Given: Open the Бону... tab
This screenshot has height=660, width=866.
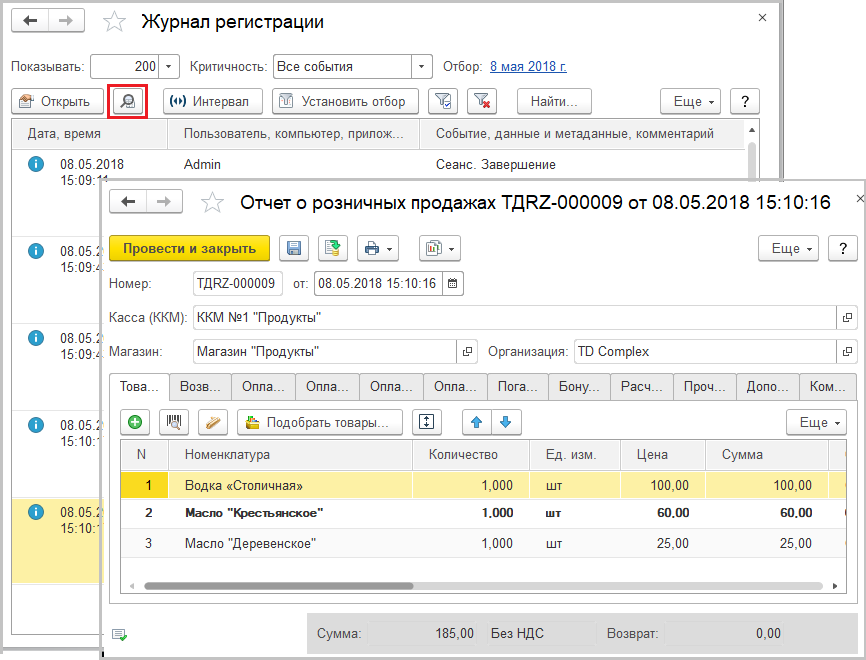Looking at the screenshot, I should (579, 387).
